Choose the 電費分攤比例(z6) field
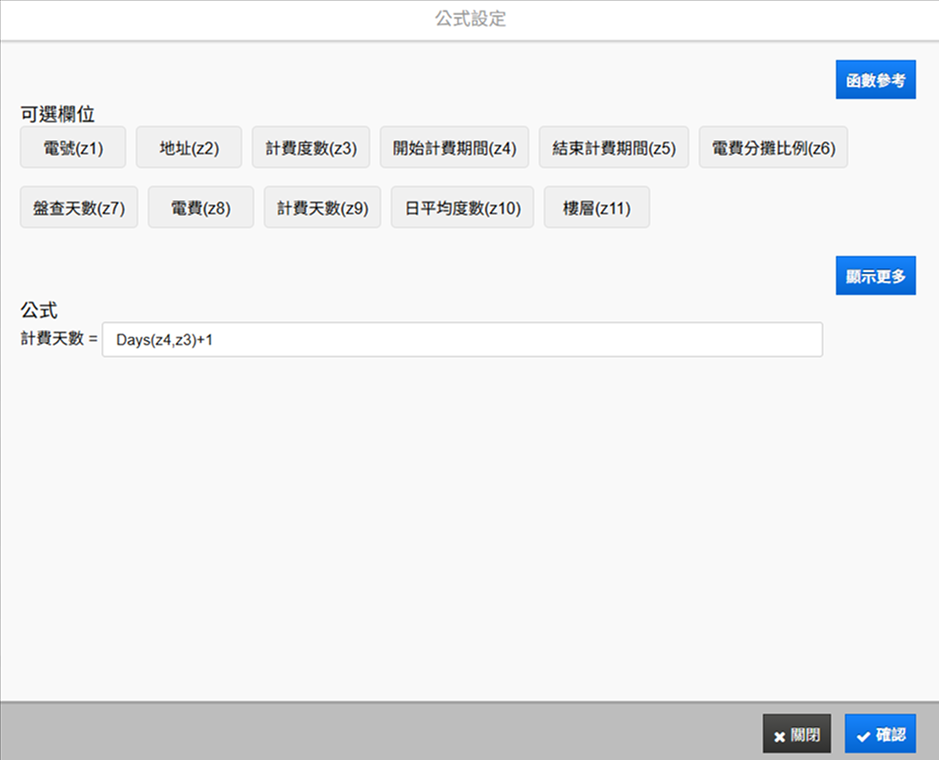Viewport: 939px width, 760px height. click(773, 148)
